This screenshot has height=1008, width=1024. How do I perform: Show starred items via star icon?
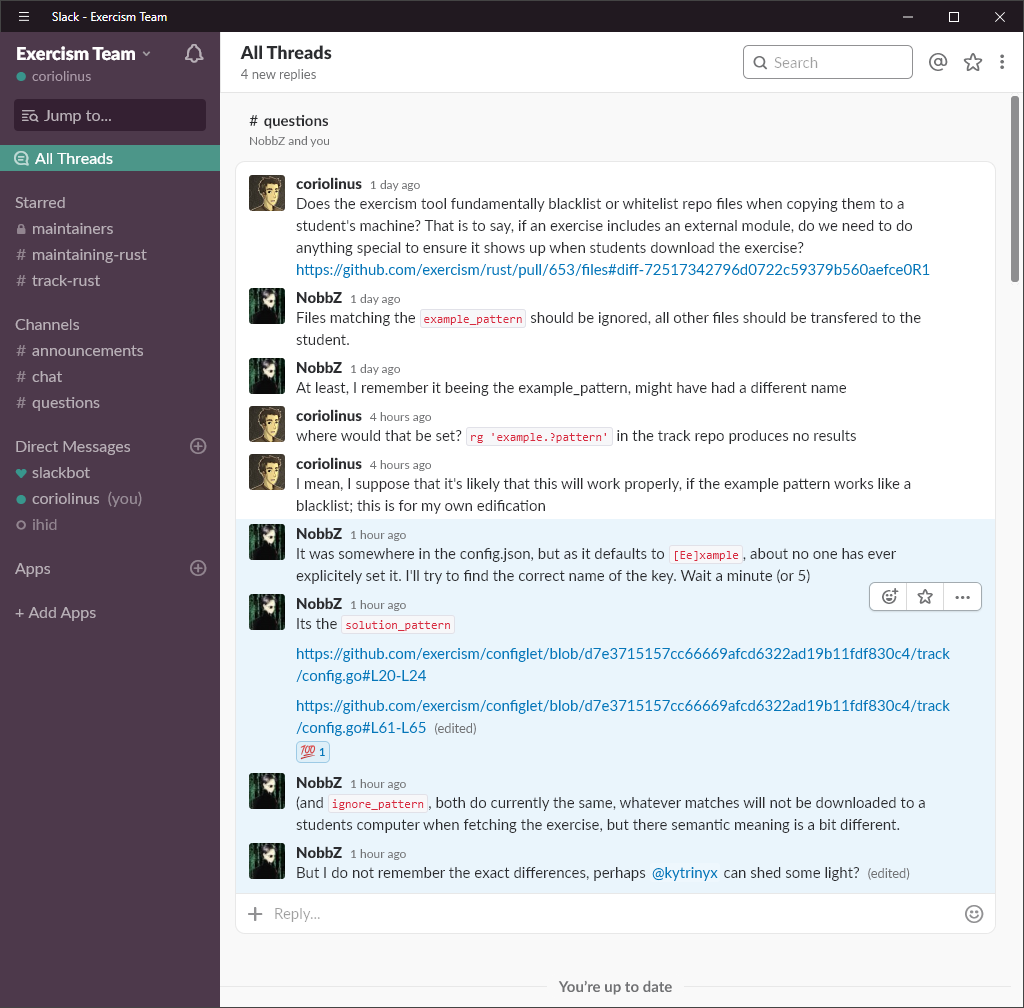tap(972, 62)
